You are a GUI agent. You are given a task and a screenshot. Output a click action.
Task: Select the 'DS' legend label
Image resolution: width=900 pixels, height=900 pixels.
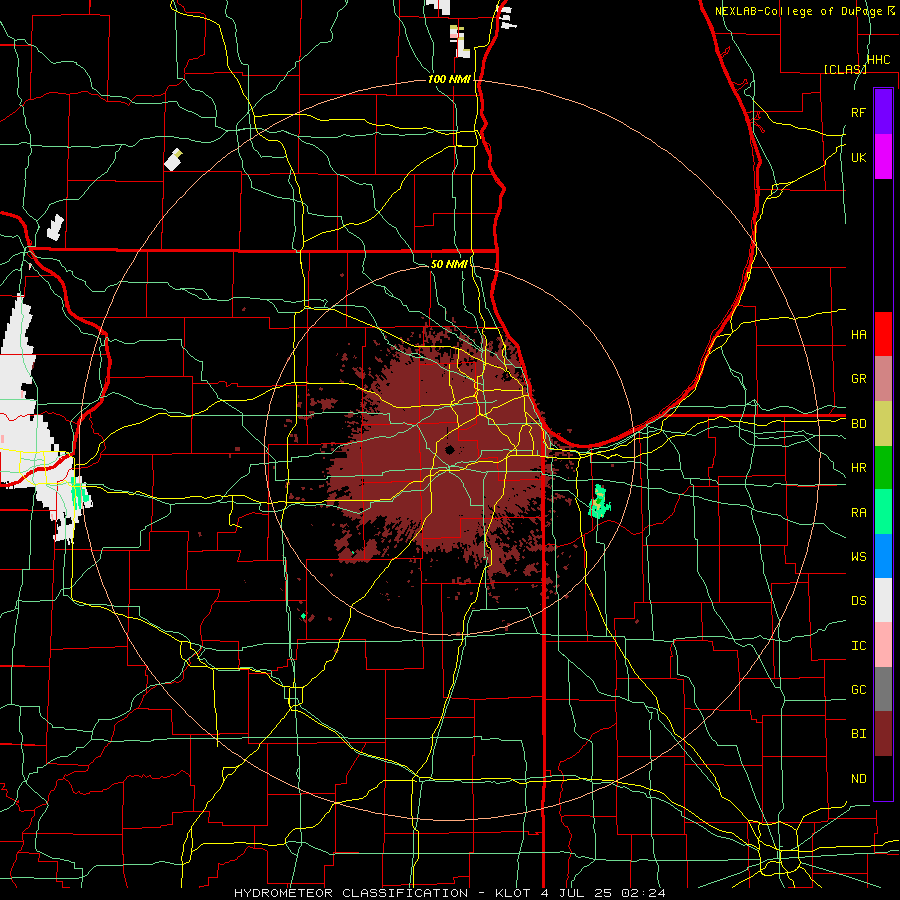pos(859,600)
